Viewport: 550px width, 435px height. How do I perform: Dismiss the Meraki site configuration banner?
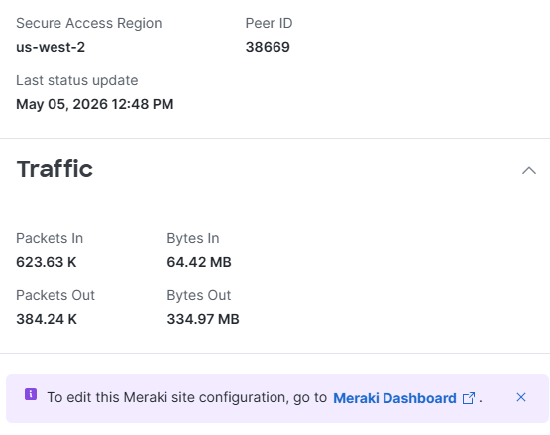pyautogui.click(x=521, y=397)
